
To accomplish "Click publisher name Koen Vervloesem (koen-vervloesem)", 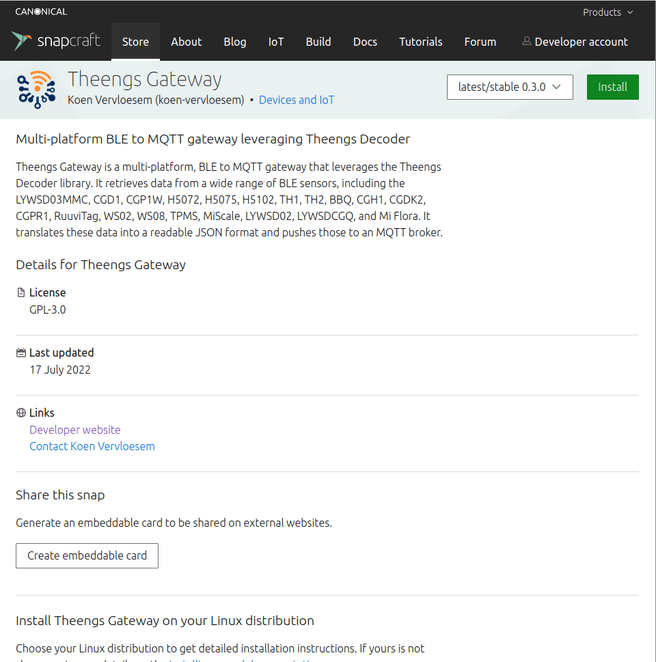I will point(156,100).
